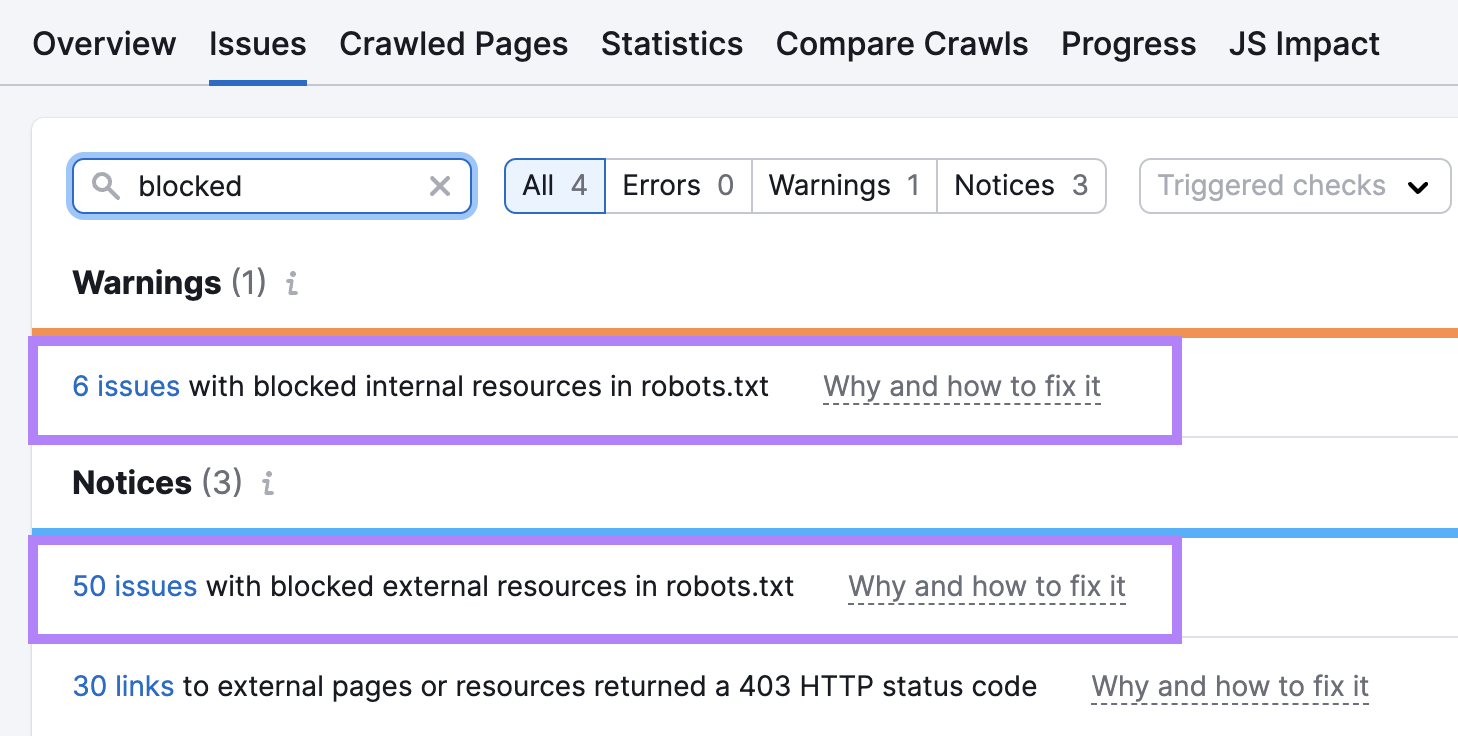The height and width of the screenshot is (736, 1458).
Task: Open the 30 links returning 403 status
Action: tap(123, 686)
